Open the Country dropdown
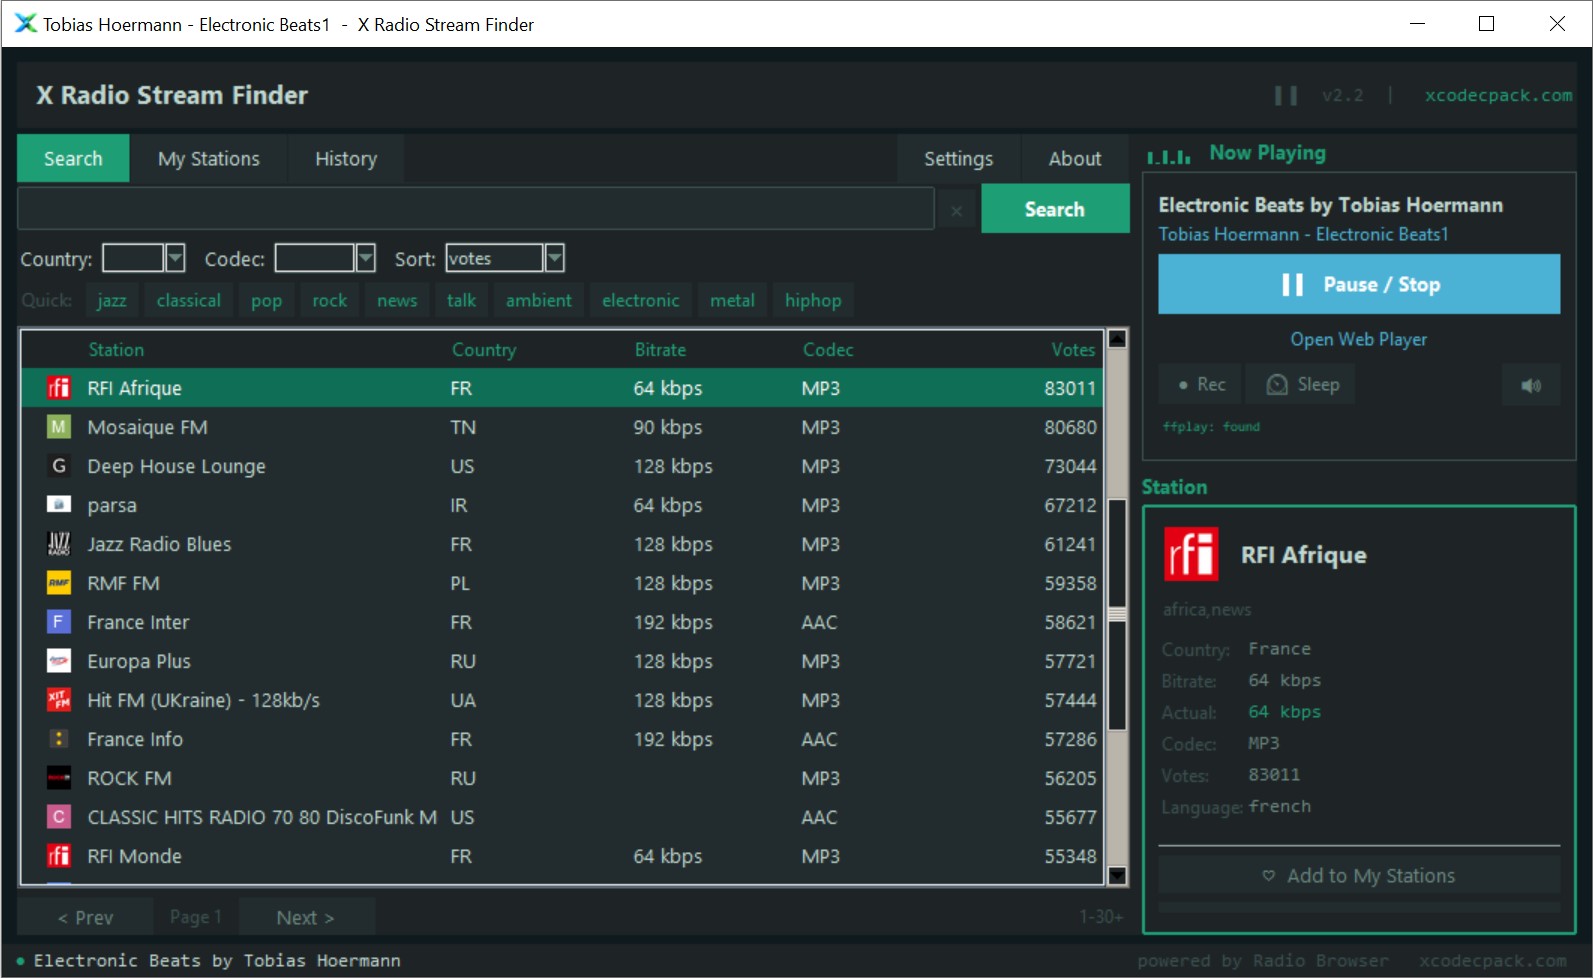The image size is (1593, 978). pyautogui.click(x=175, y=258)
